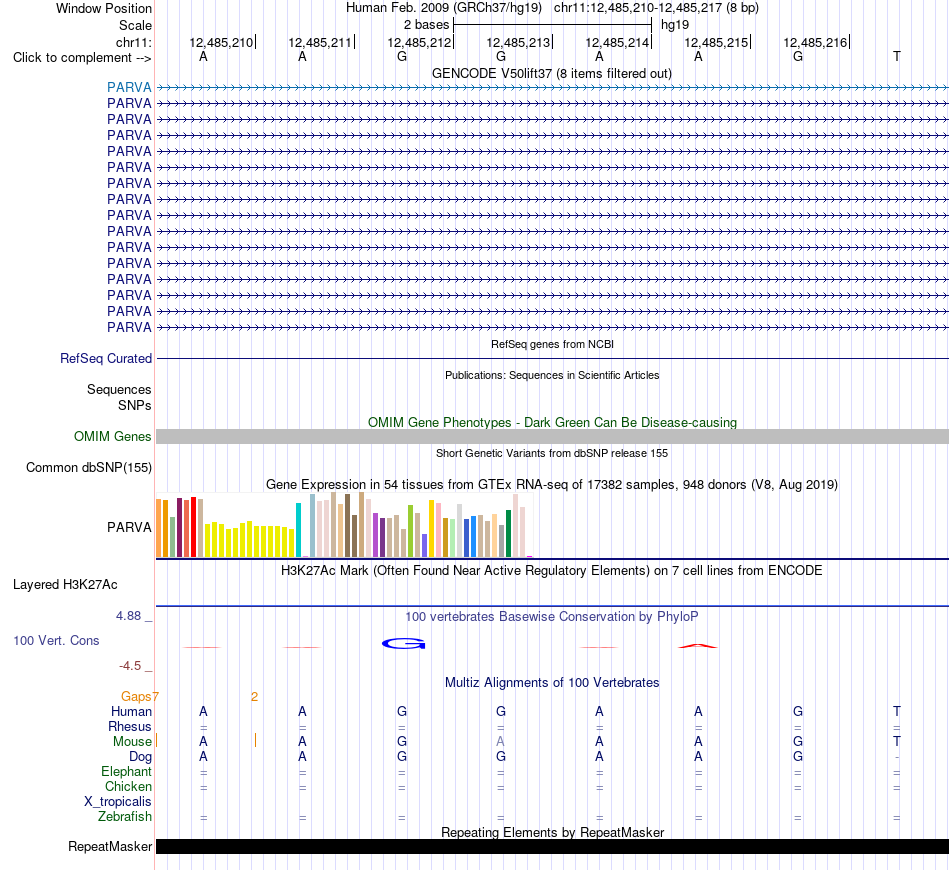
Task: Select the Zebrafish species row label
Action: pyautogui.click(x=125, y=817)
